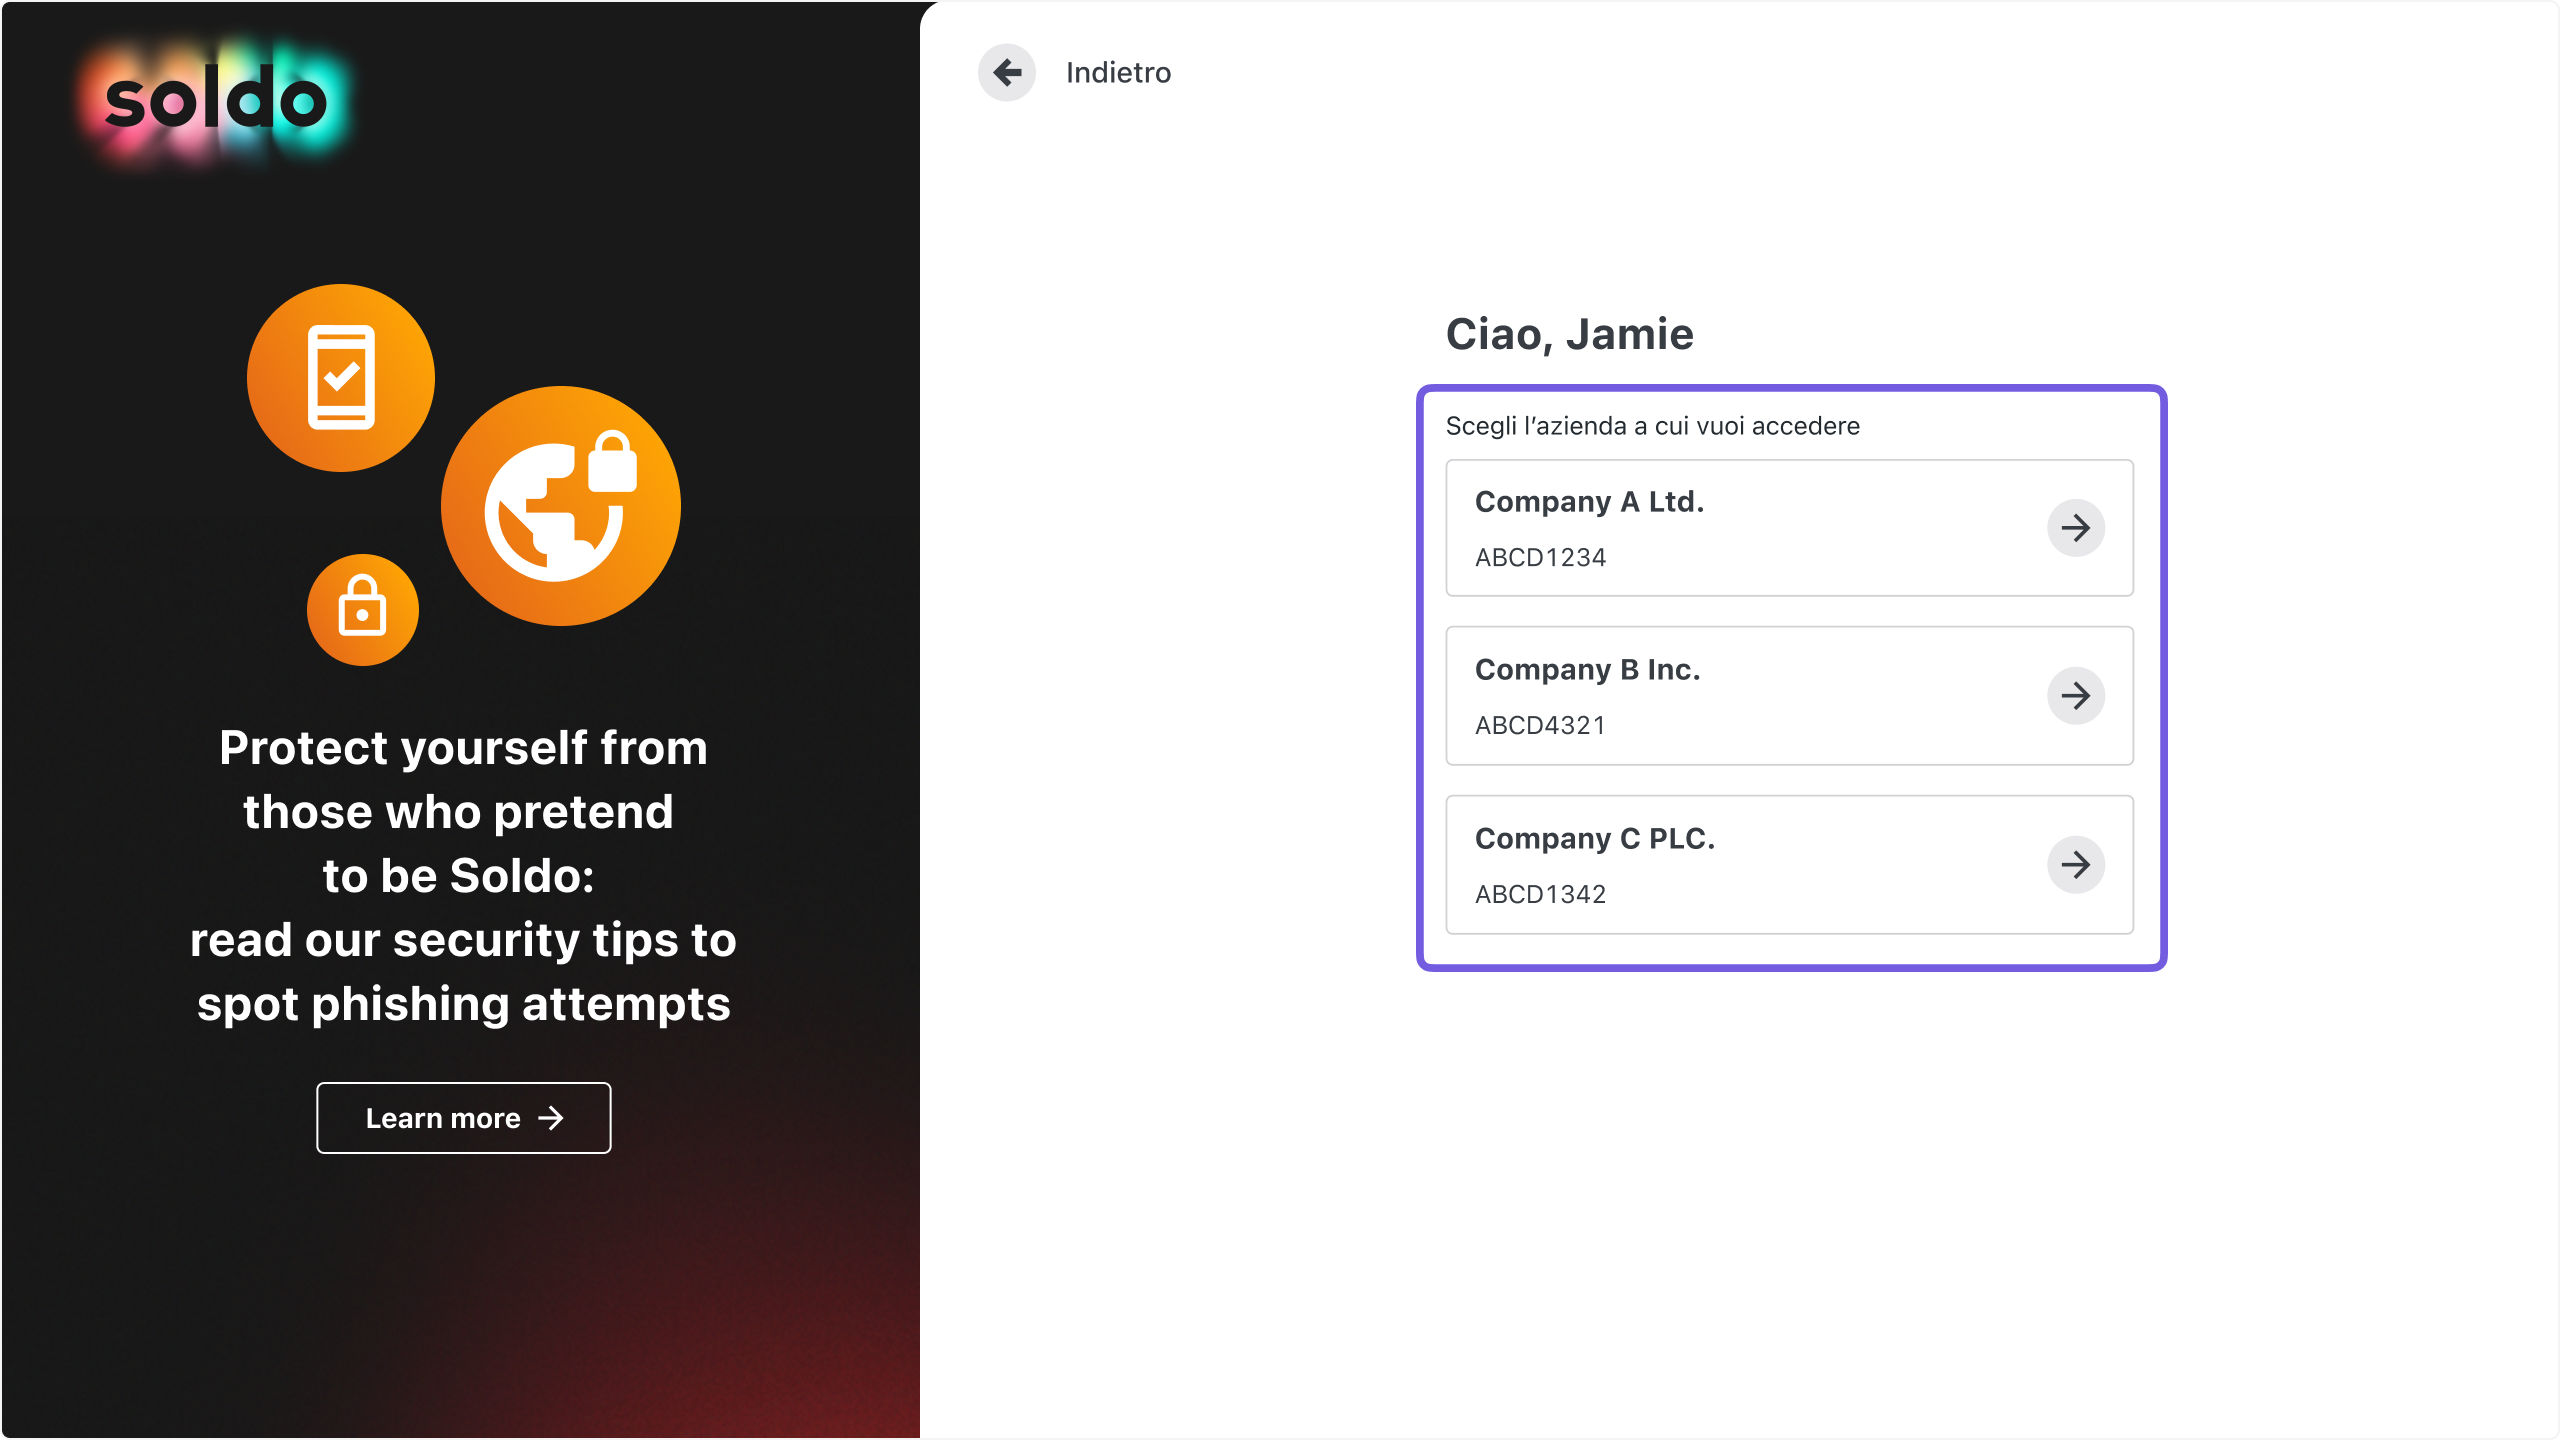Select the Company A Ltd. card
Screen dimensions: 2560x1440
pos(1789,528)
